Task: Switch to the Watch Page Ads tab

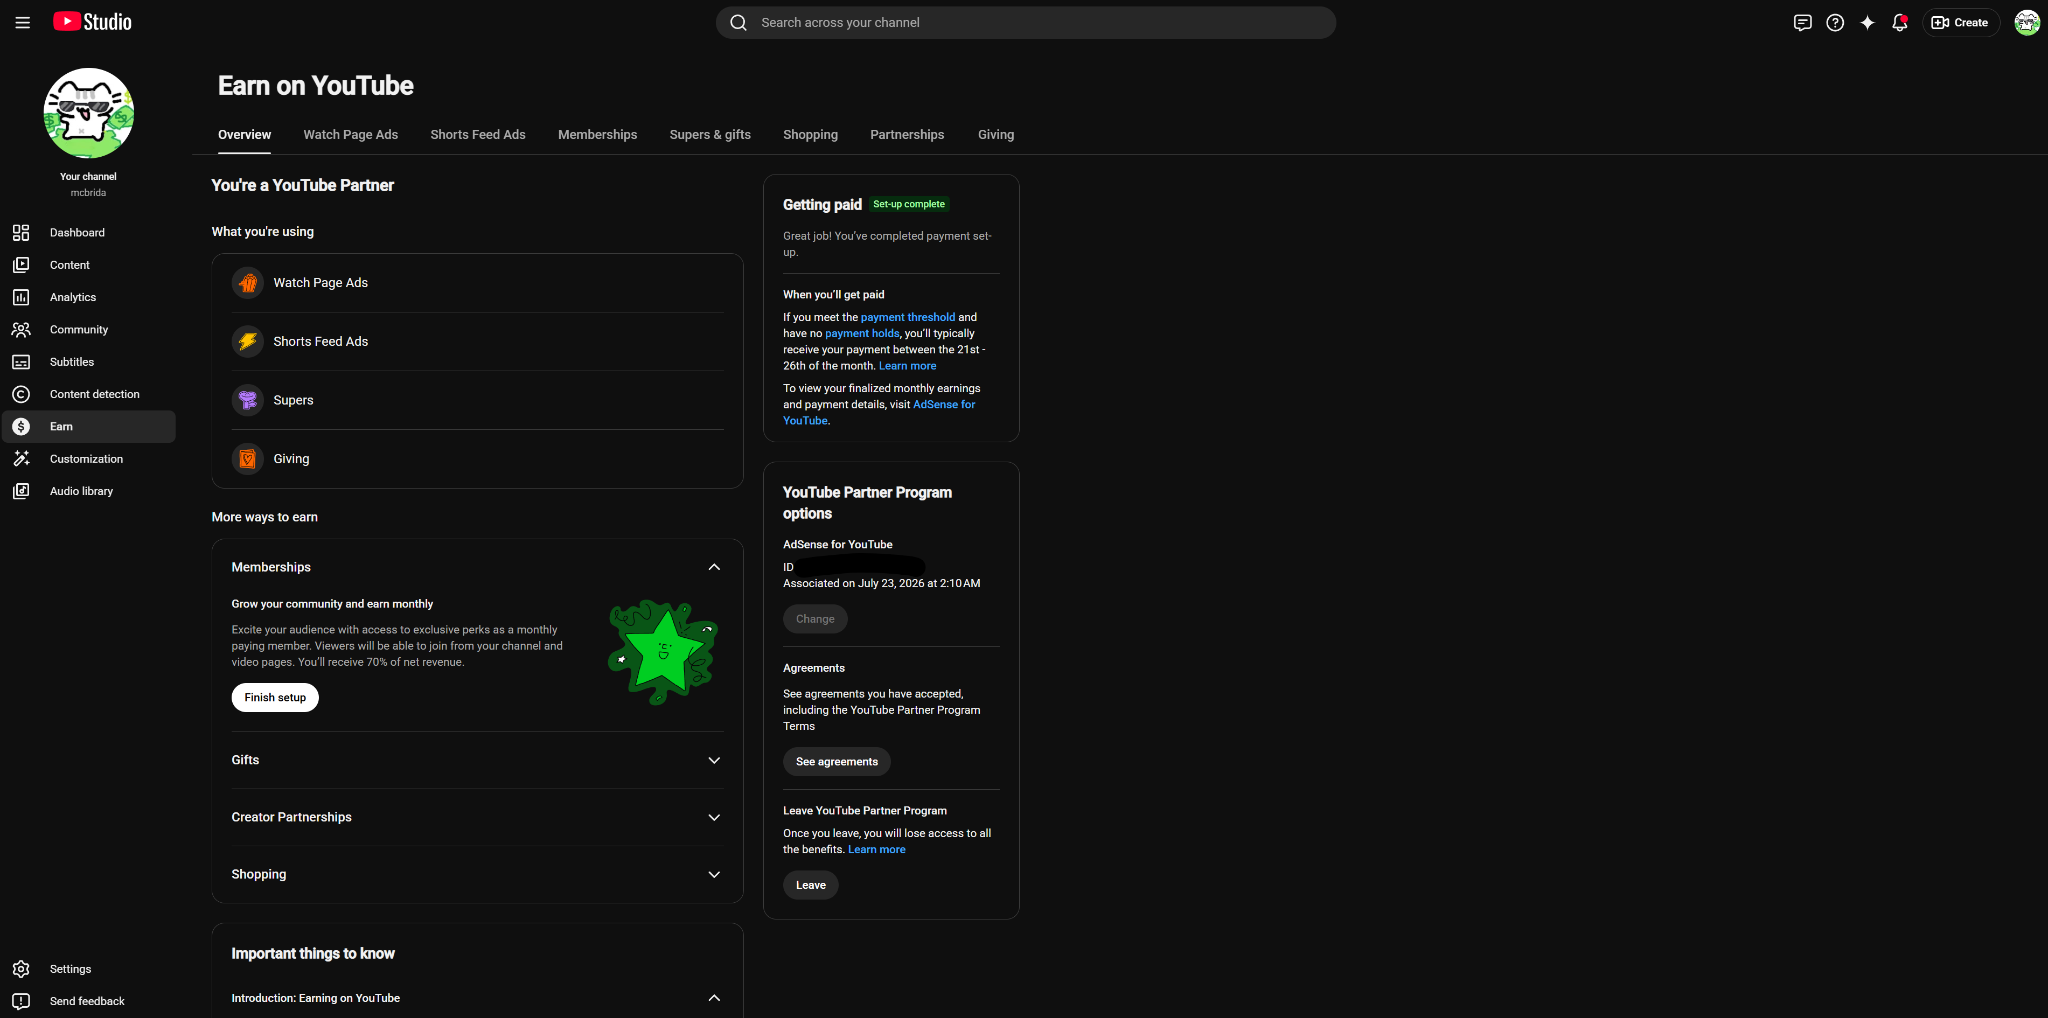Action: (351, 135)
